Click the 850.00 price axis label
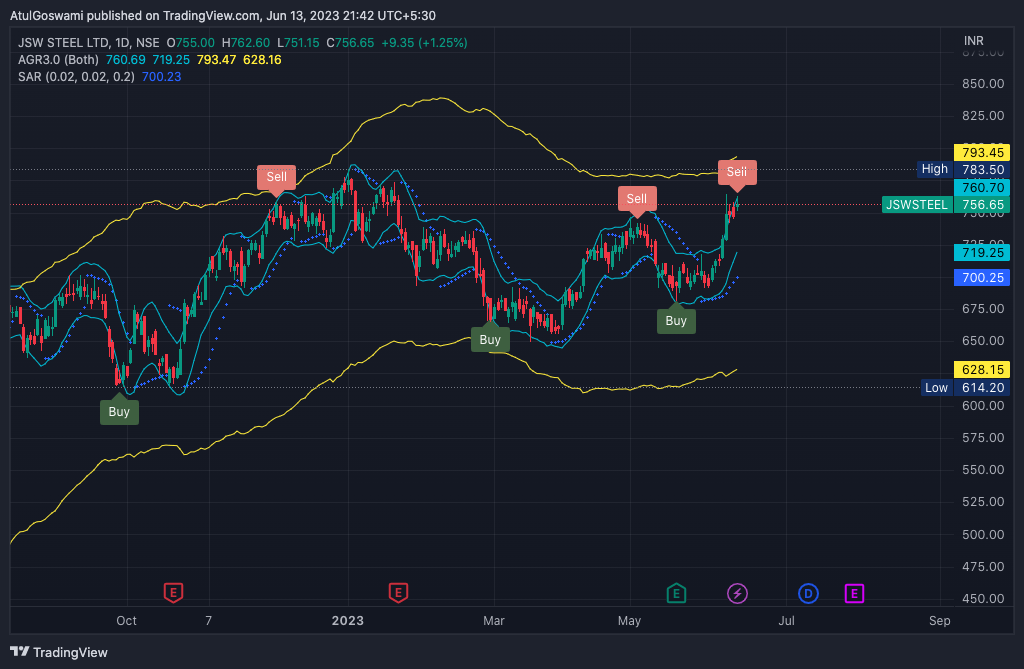Image resolution: width=1024 pixels, height=669 pixels. click(983, 84)
